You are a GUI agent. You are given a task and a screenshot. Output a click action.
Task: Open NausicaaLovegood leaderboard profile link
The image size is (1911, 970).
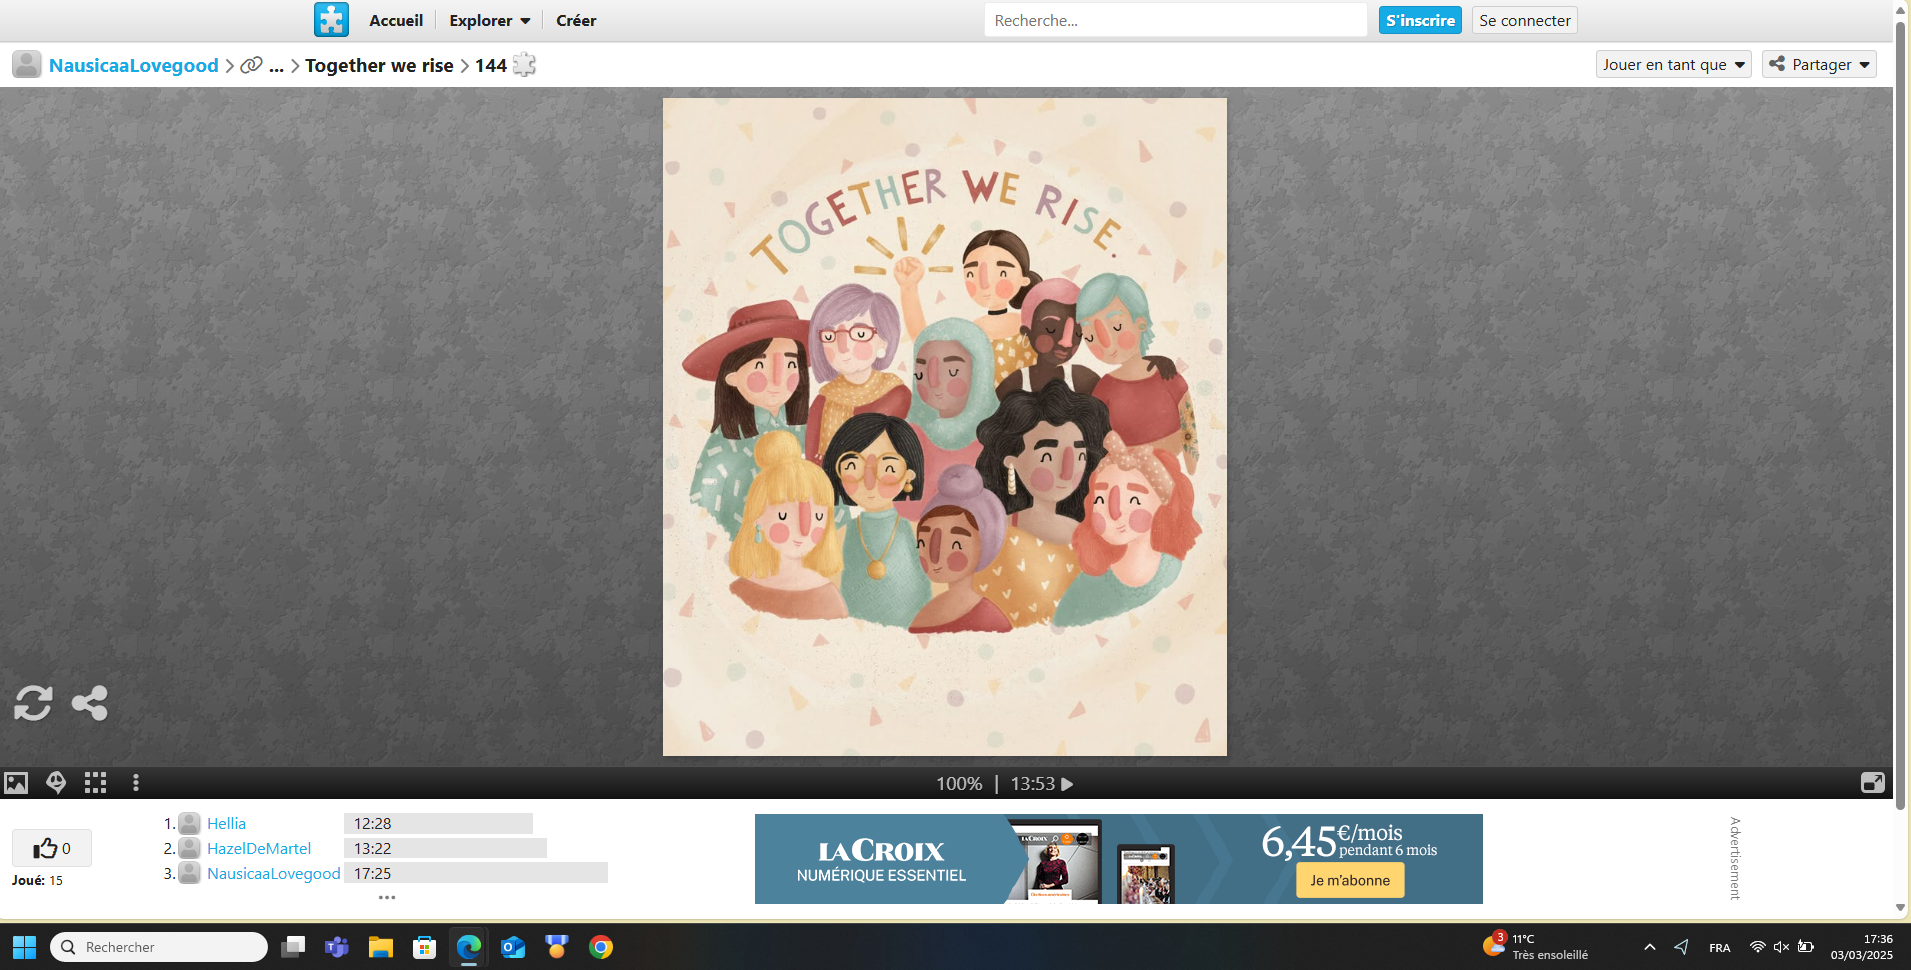(x=274, y=873)
